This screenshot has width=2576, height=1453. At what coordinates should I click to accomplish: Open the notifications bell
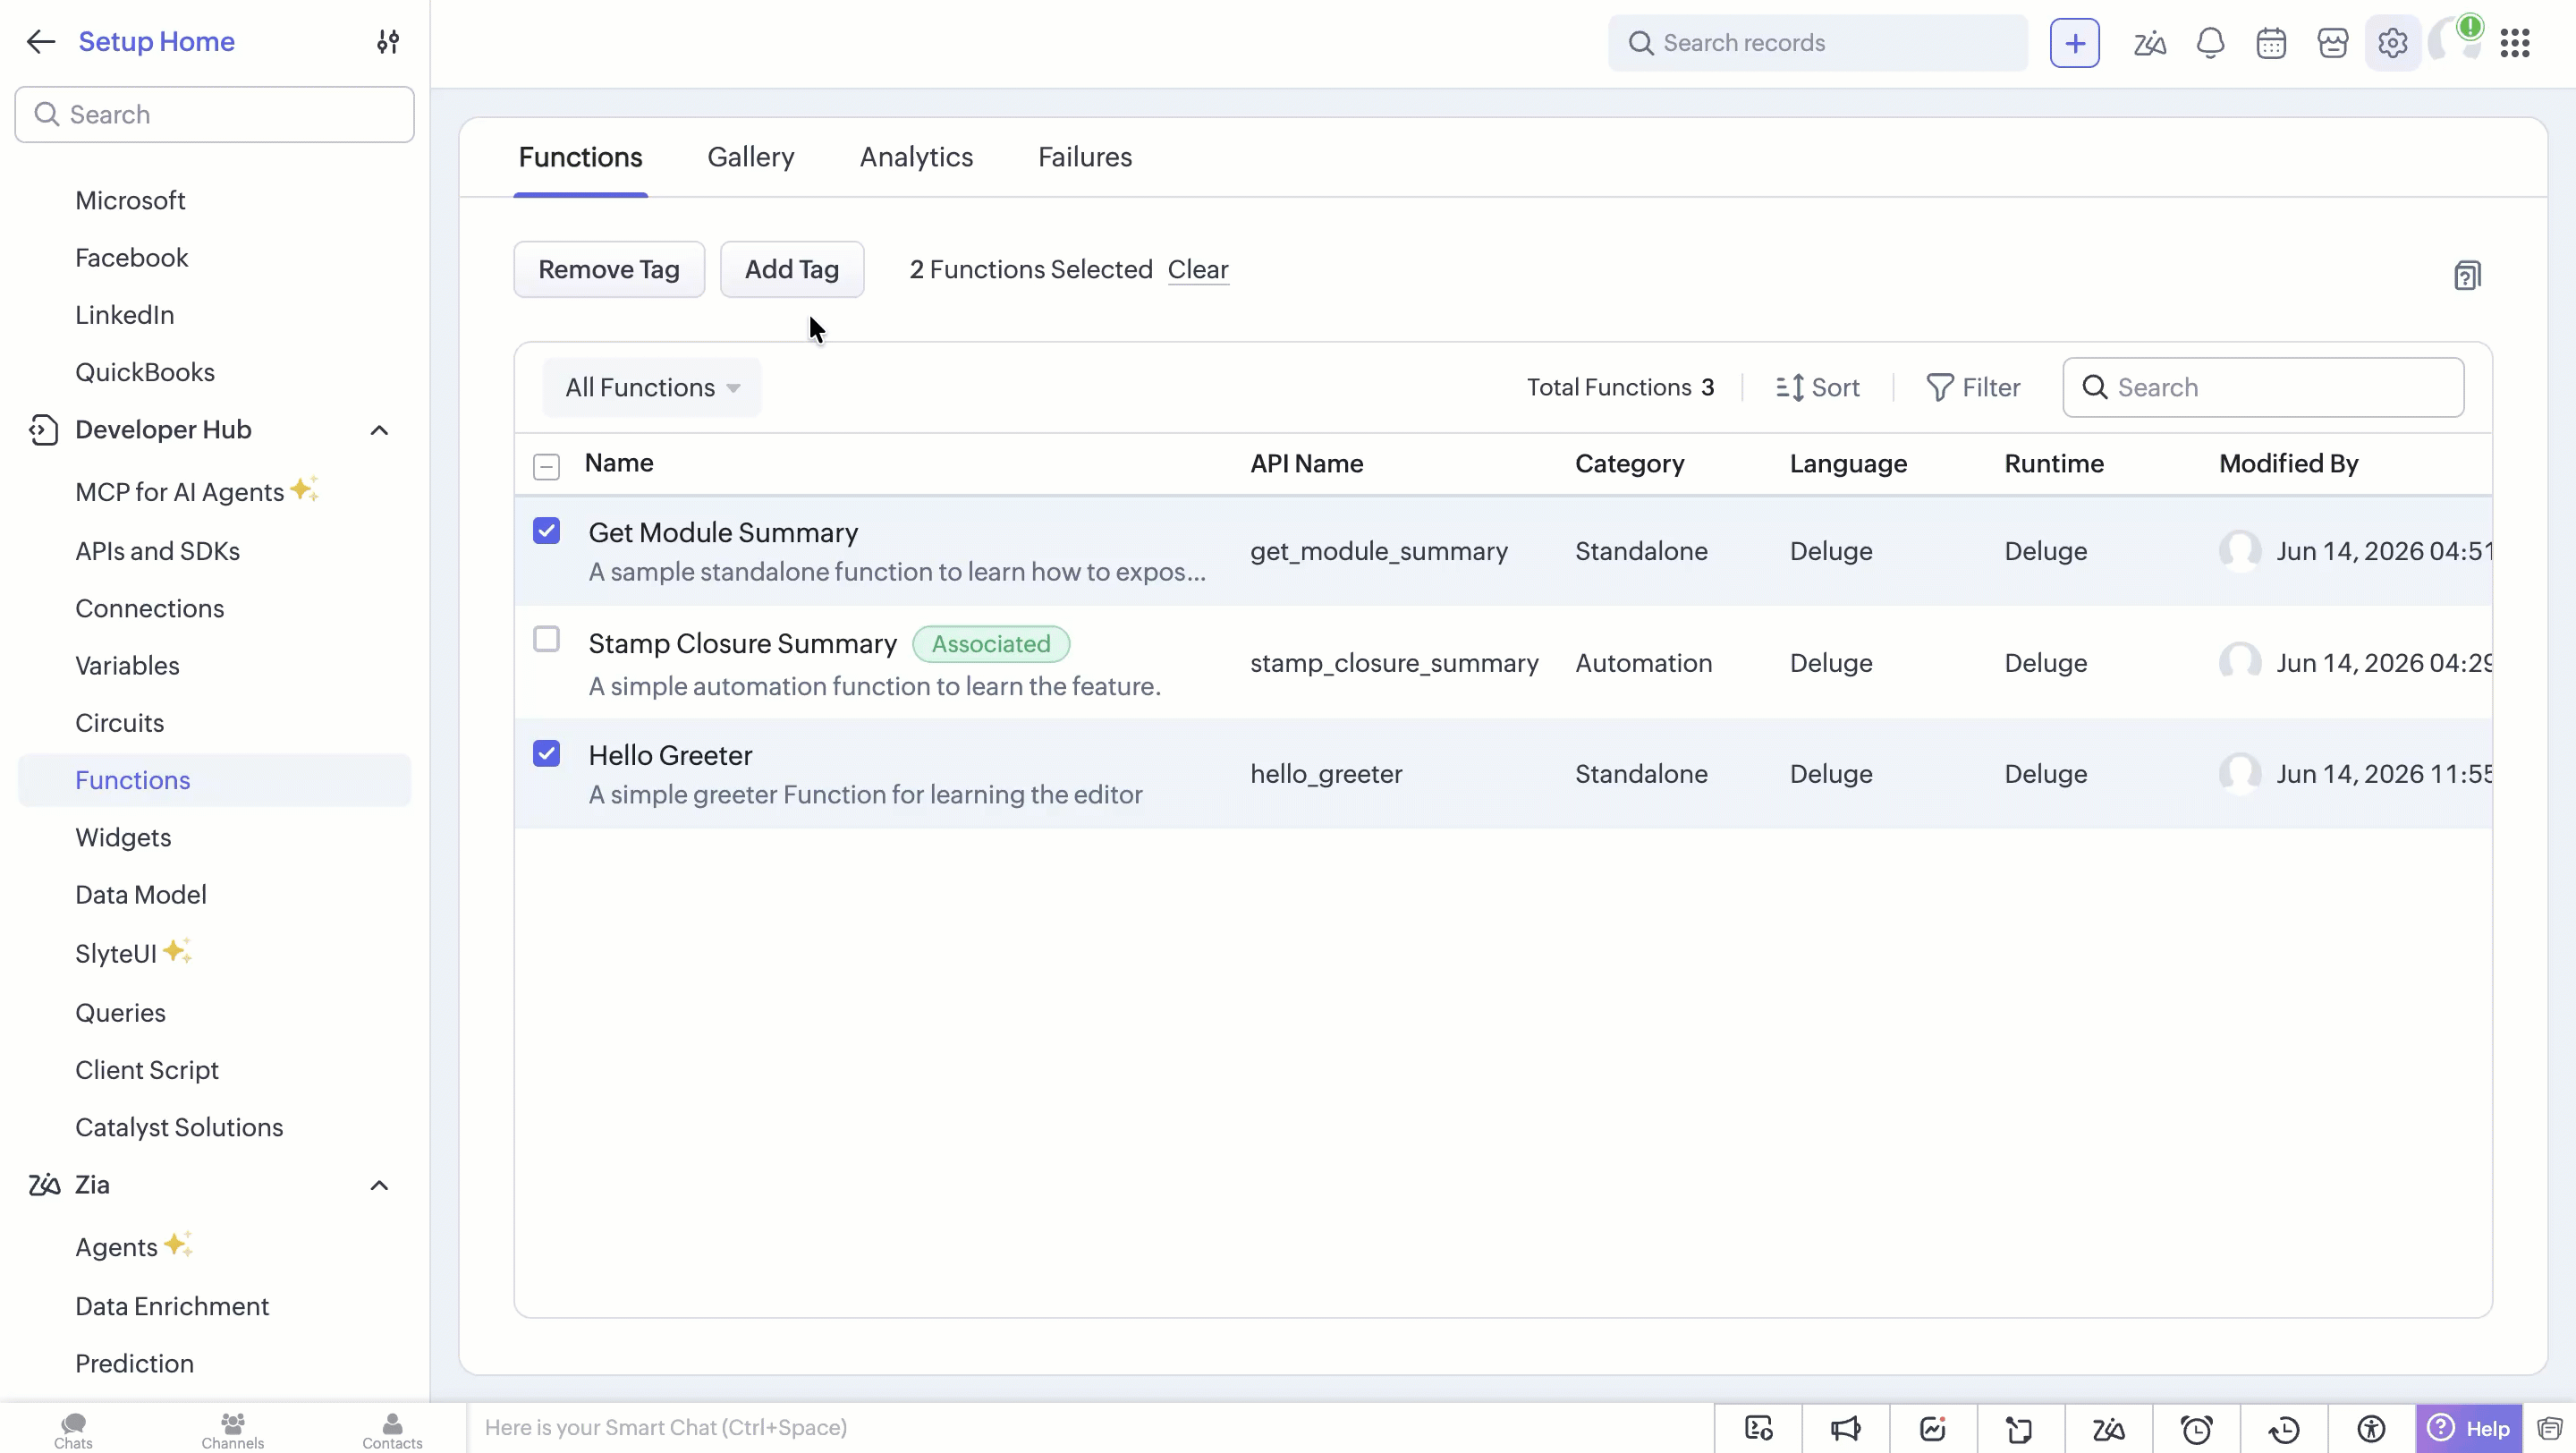coord(2210,43)
